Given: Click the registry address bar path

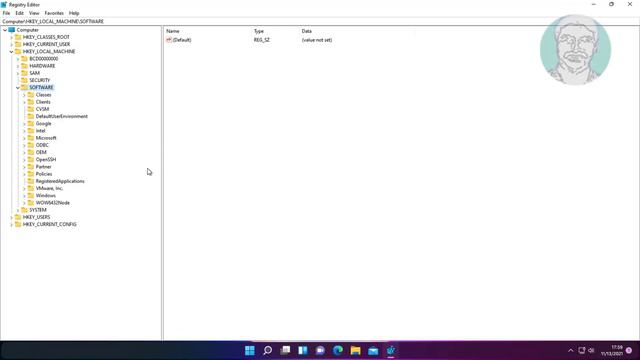Looking at the screenshot, I should [53, 21].
